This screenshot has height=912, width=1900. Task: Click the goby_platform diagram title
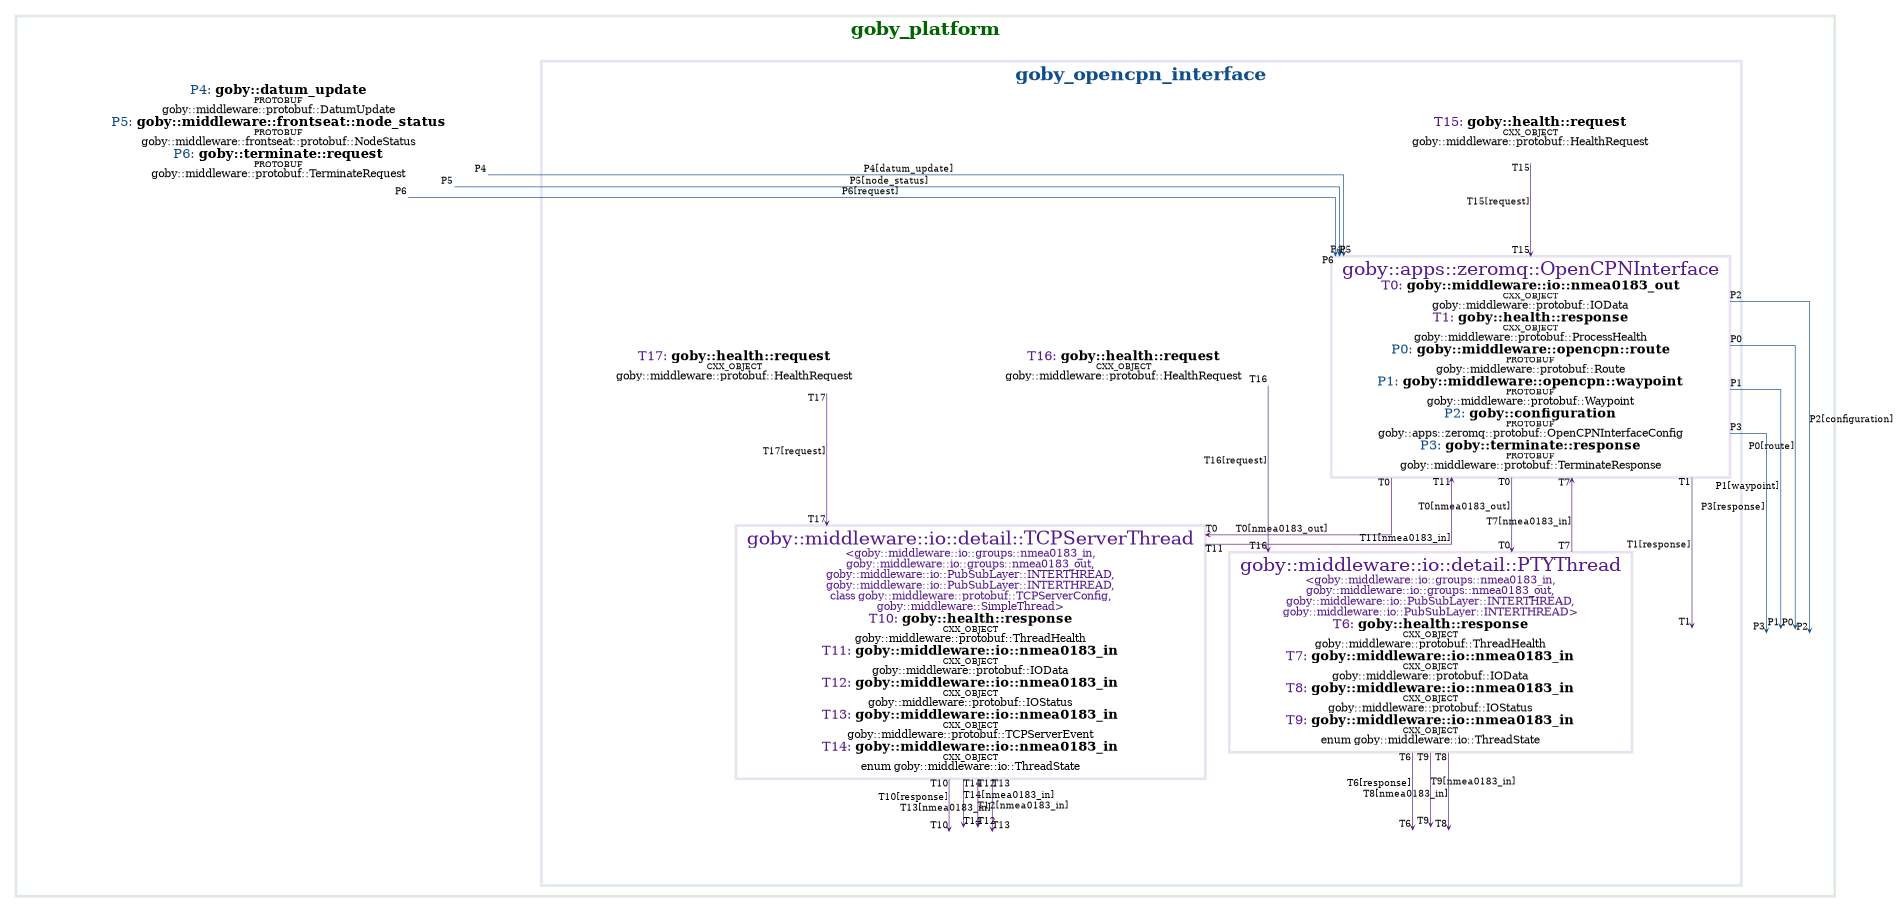pyautogui.click(x=925, y=28)
